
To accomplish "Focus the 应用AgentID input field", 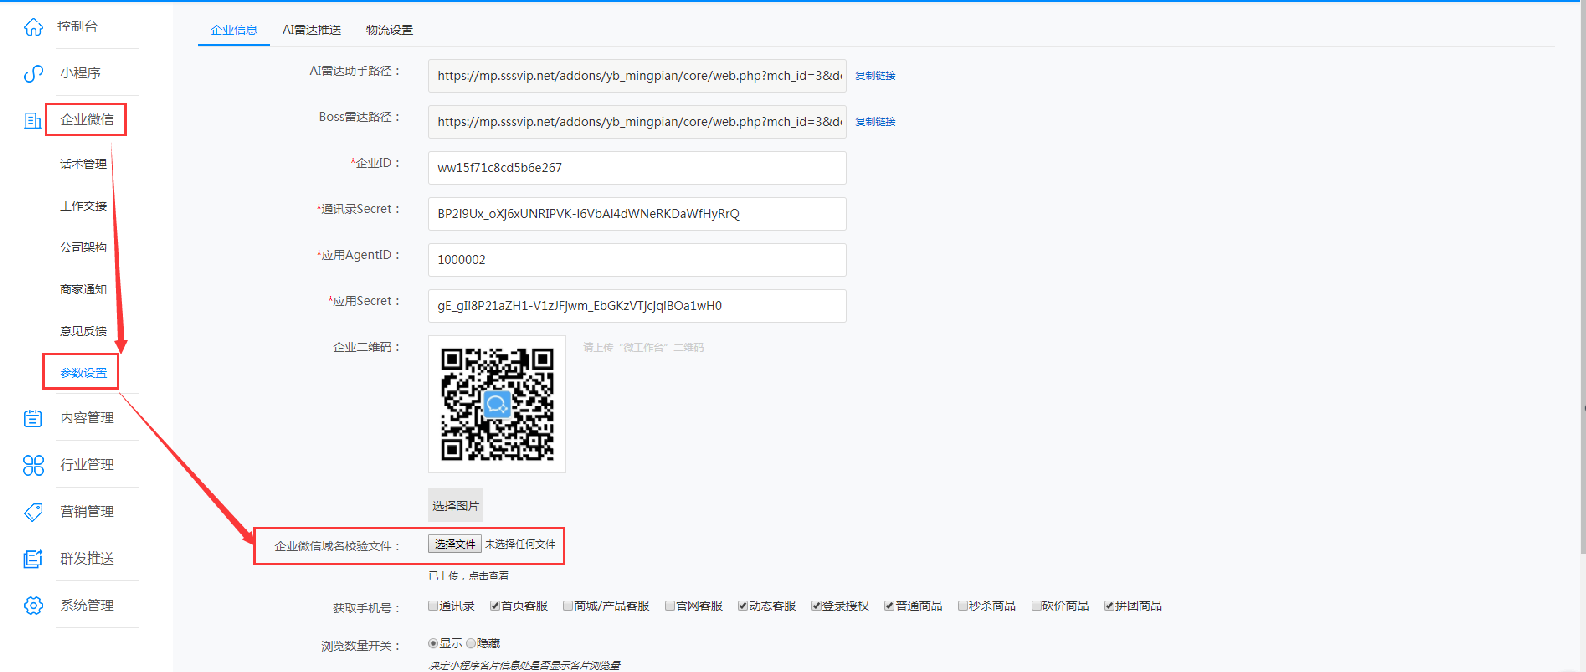I will click(x=637, y=260).
